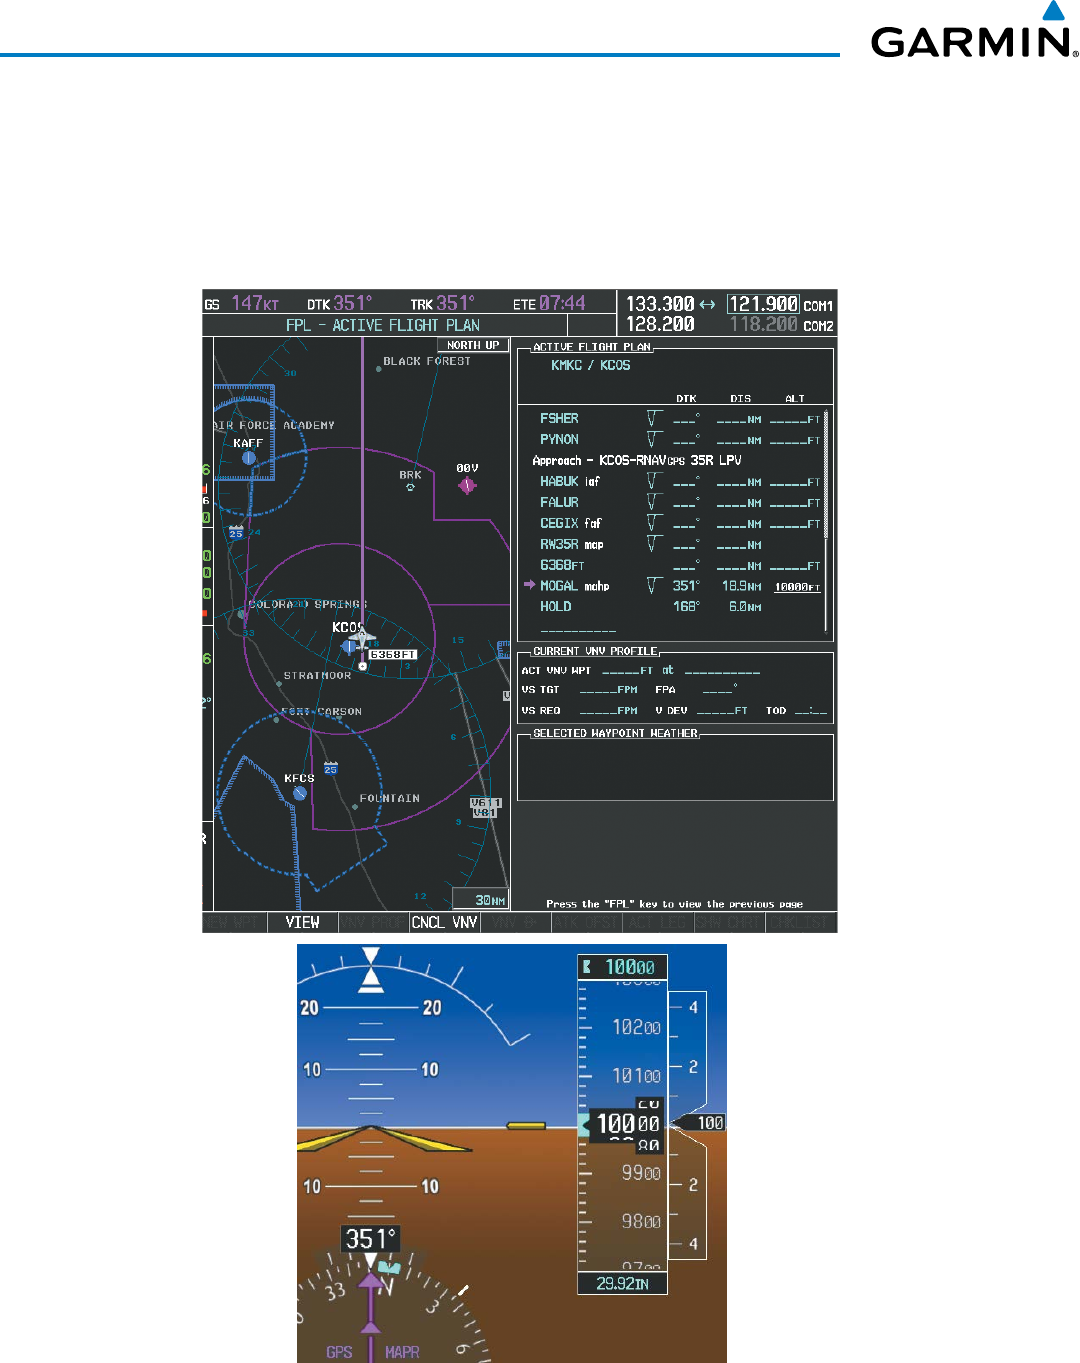Click the Interstate 25 shield near KAFF
This screenshot has height=1363, width=1080.
pyautogui.click(x=236, y=532)
